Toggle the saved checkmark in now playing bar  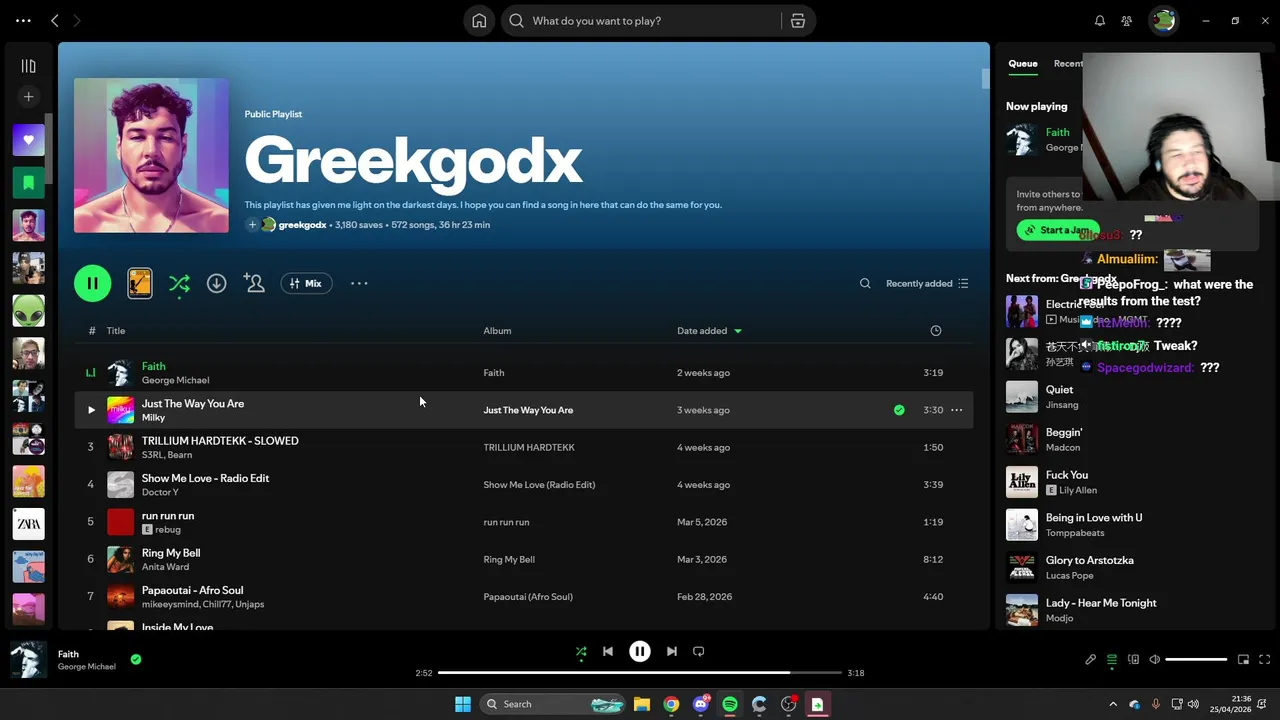tap(136, 660)
